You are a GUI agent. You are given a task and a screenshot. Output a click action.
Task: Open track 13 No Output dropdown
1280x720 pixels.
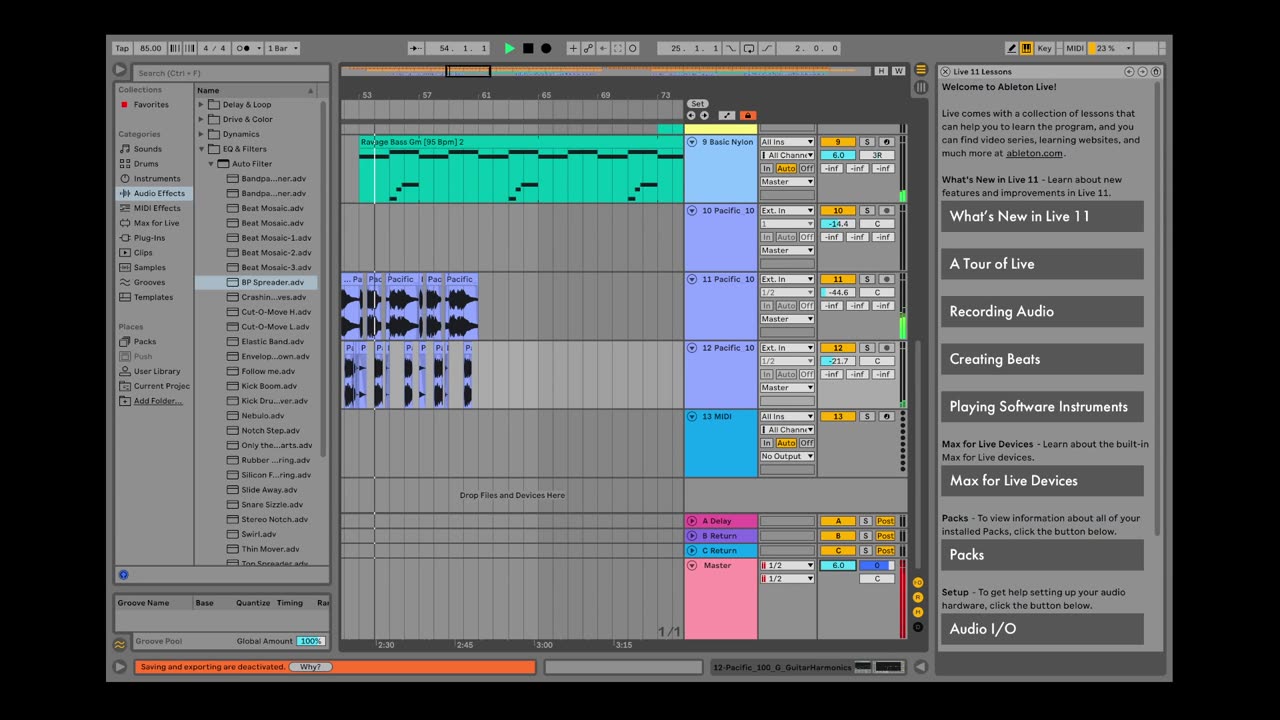[x=788, y=457]
